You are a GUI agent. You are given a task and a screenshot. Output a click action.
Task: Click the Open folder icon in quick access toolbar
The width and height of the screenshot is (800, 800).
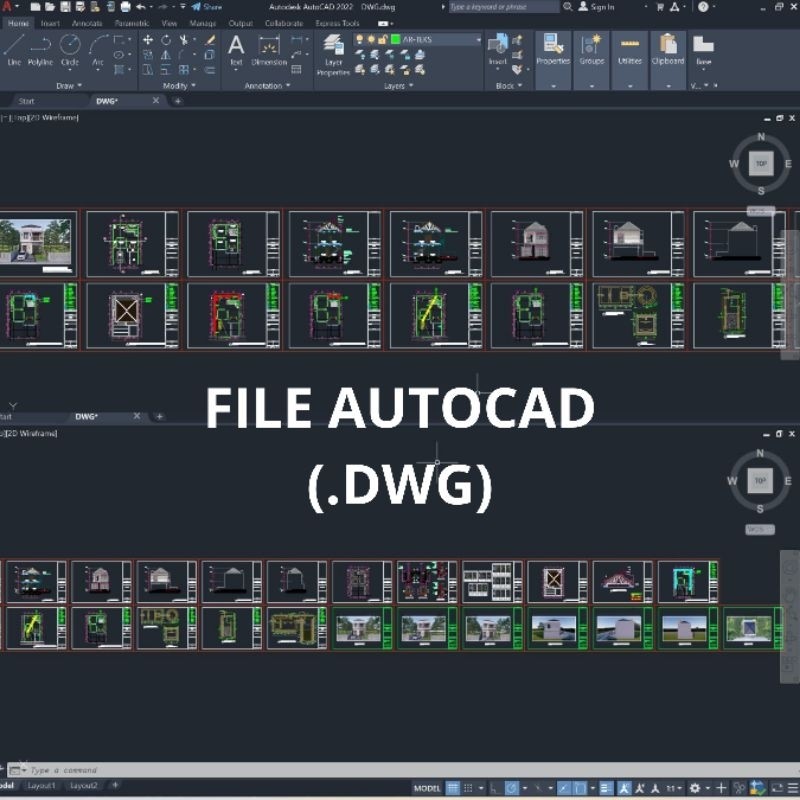50,7
